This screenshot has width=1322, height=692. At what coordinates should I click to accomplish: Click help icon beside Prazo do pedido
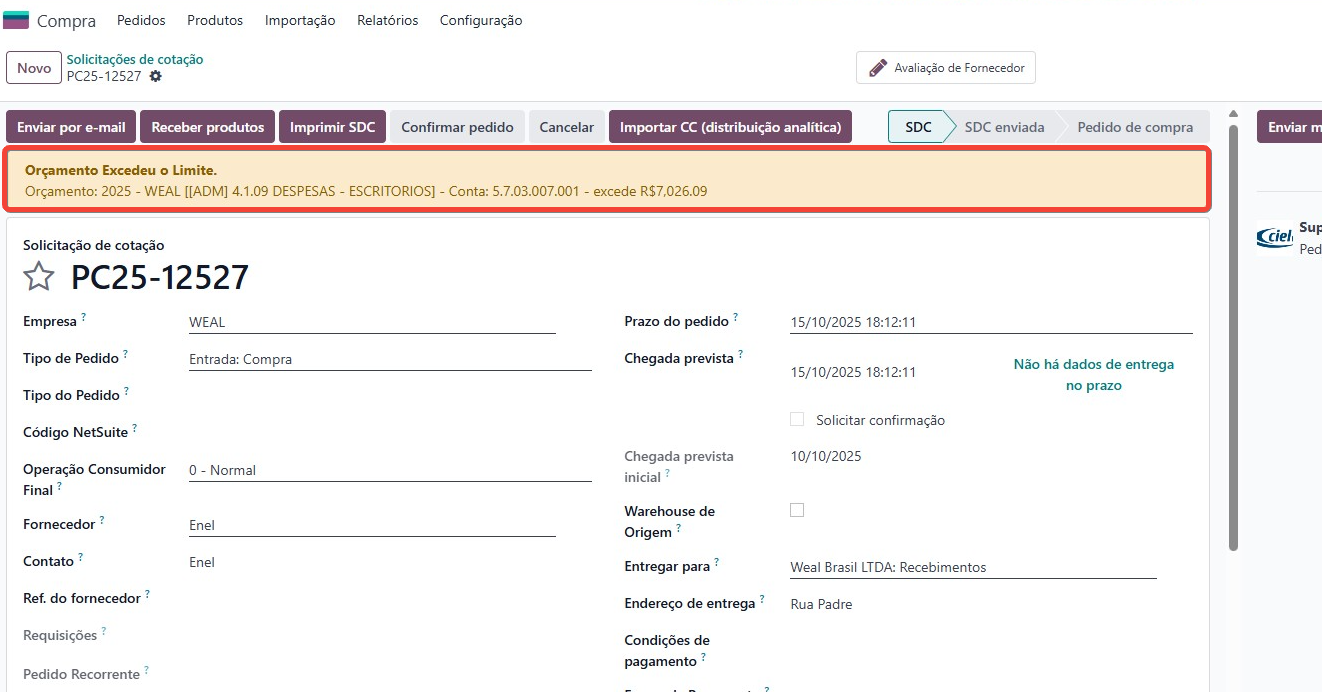pos(736,317)
